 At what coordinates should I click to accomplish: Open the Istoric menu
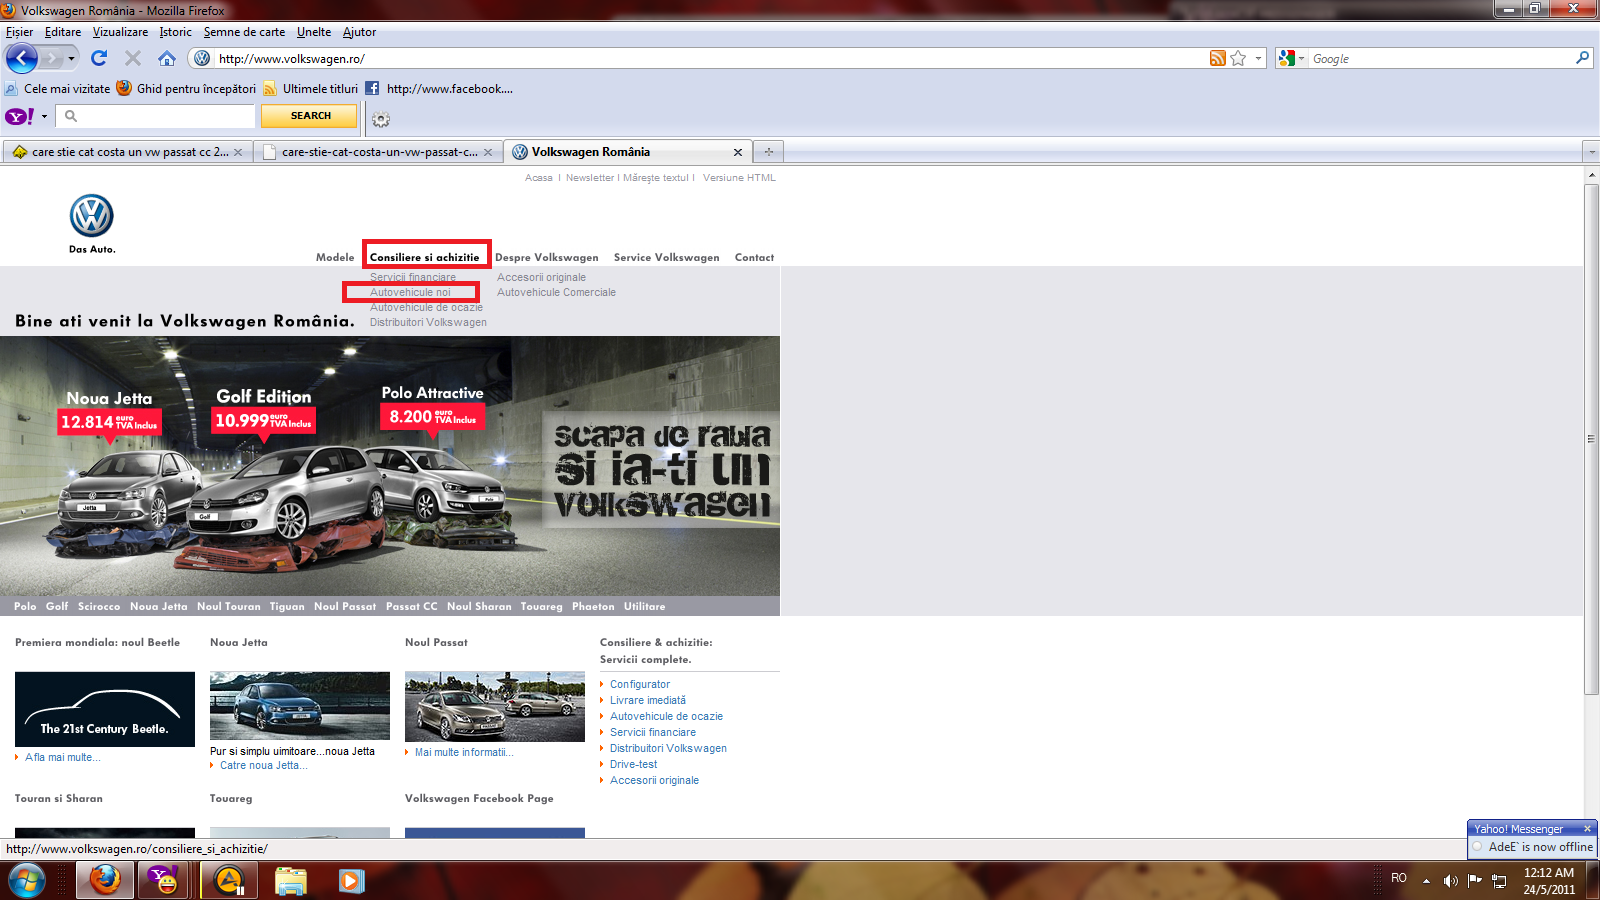click(x=175, y=32)
